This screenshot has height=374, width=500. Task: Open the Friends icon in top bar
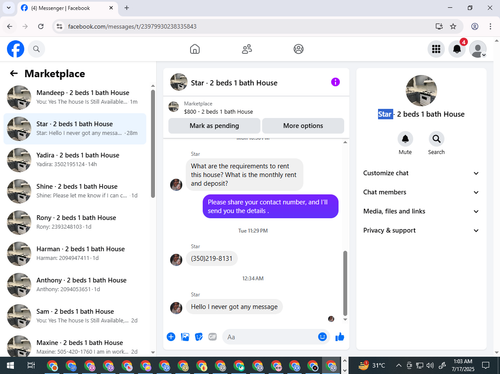click(247, 49)
